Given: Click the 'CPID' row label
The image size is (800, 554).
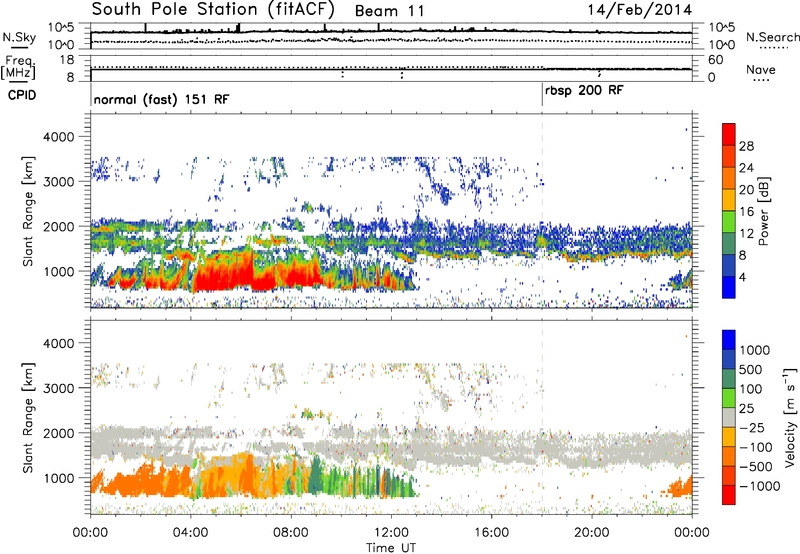Looking at the screenshot, I should point(22,95).
